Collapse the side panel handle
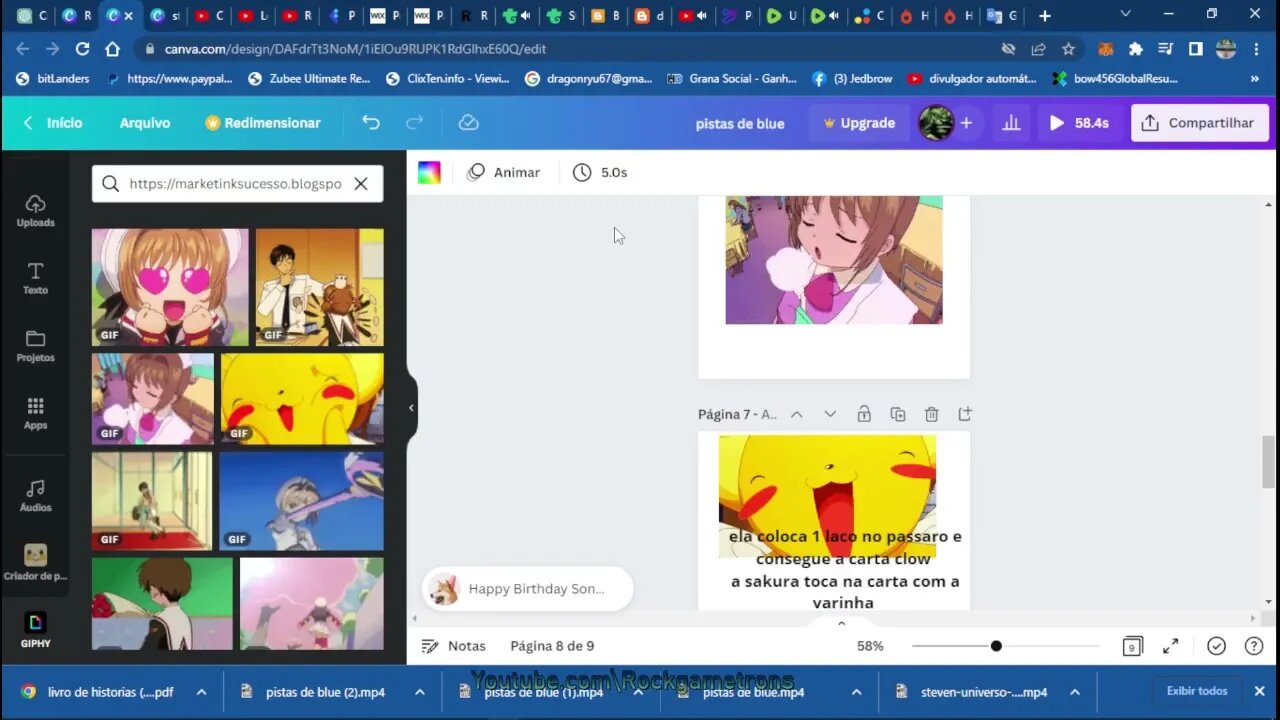Viewport: 1280px width, 720px height. [411, 408]
